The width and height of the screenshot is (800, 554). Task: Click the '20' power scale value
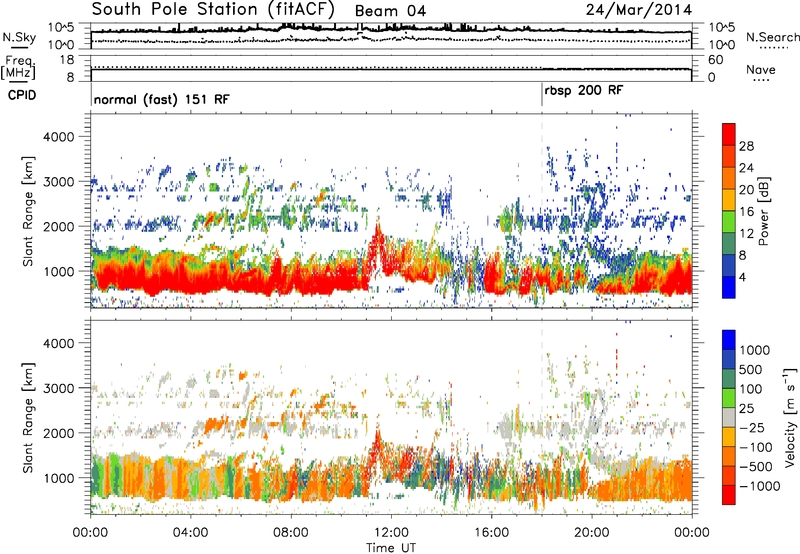[x=746, y=190]
